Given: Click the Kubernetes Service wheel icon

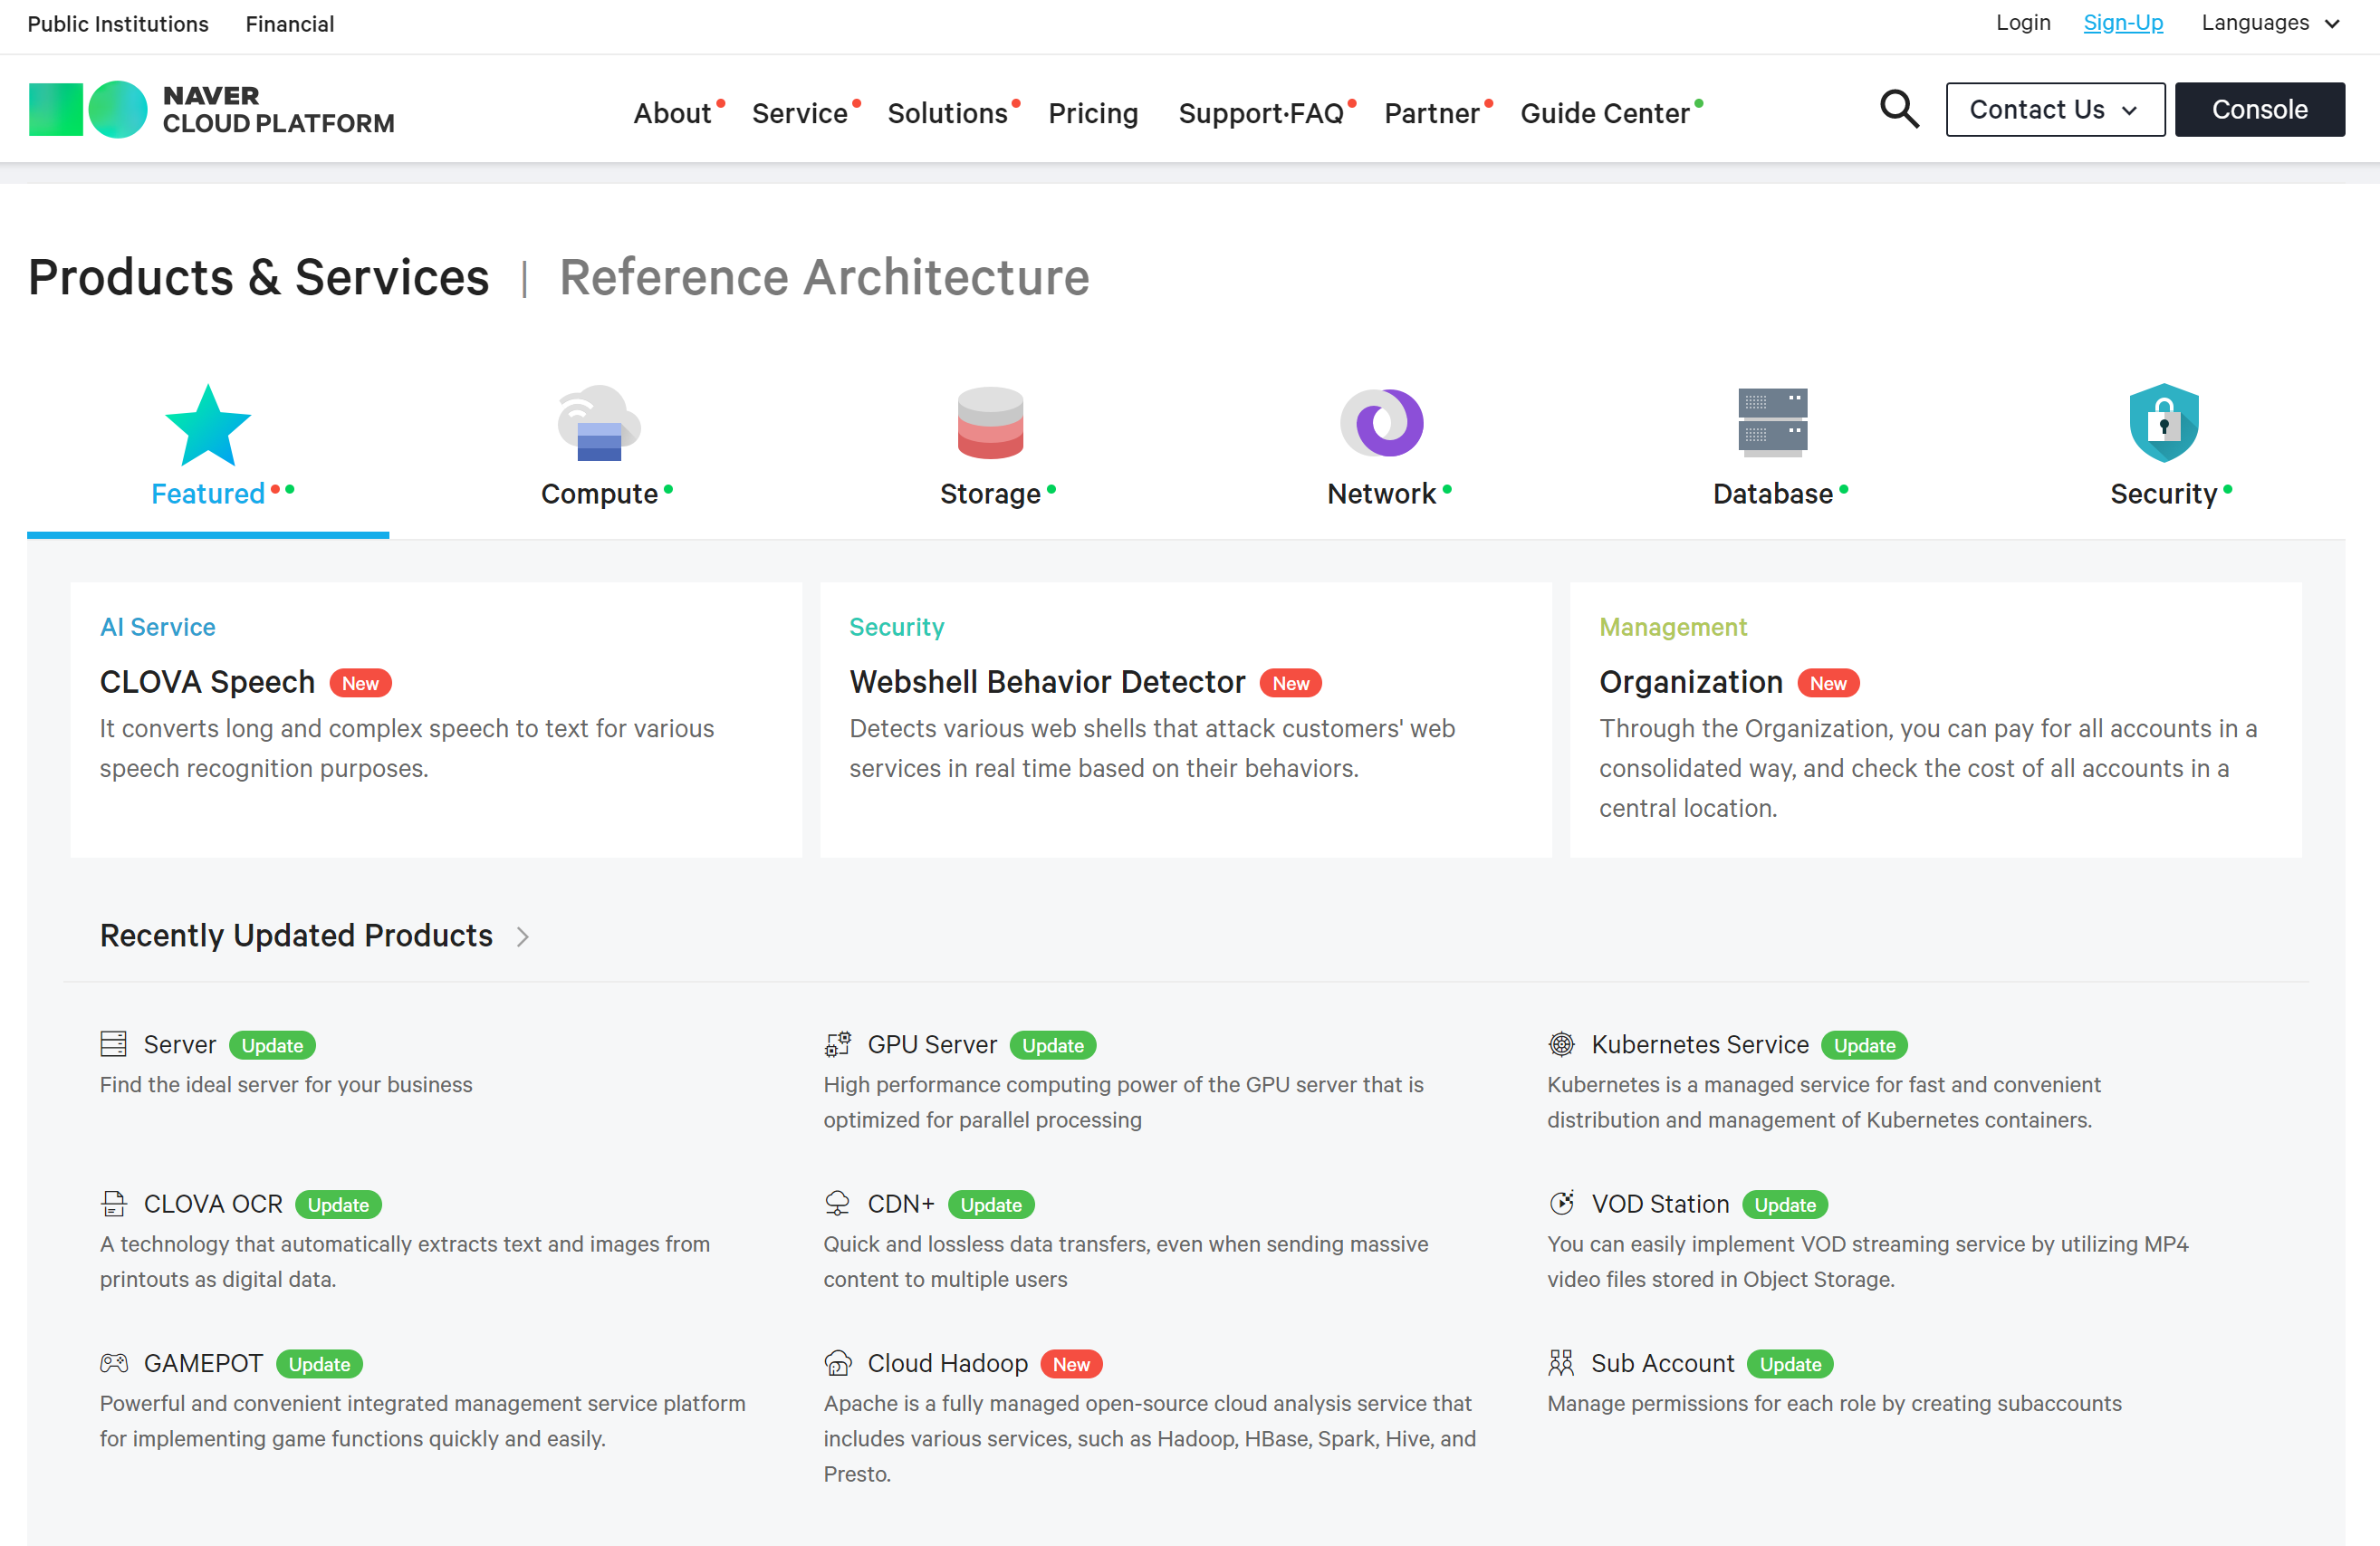Looking at the screenshot, I should [x=1561, y=1044].
